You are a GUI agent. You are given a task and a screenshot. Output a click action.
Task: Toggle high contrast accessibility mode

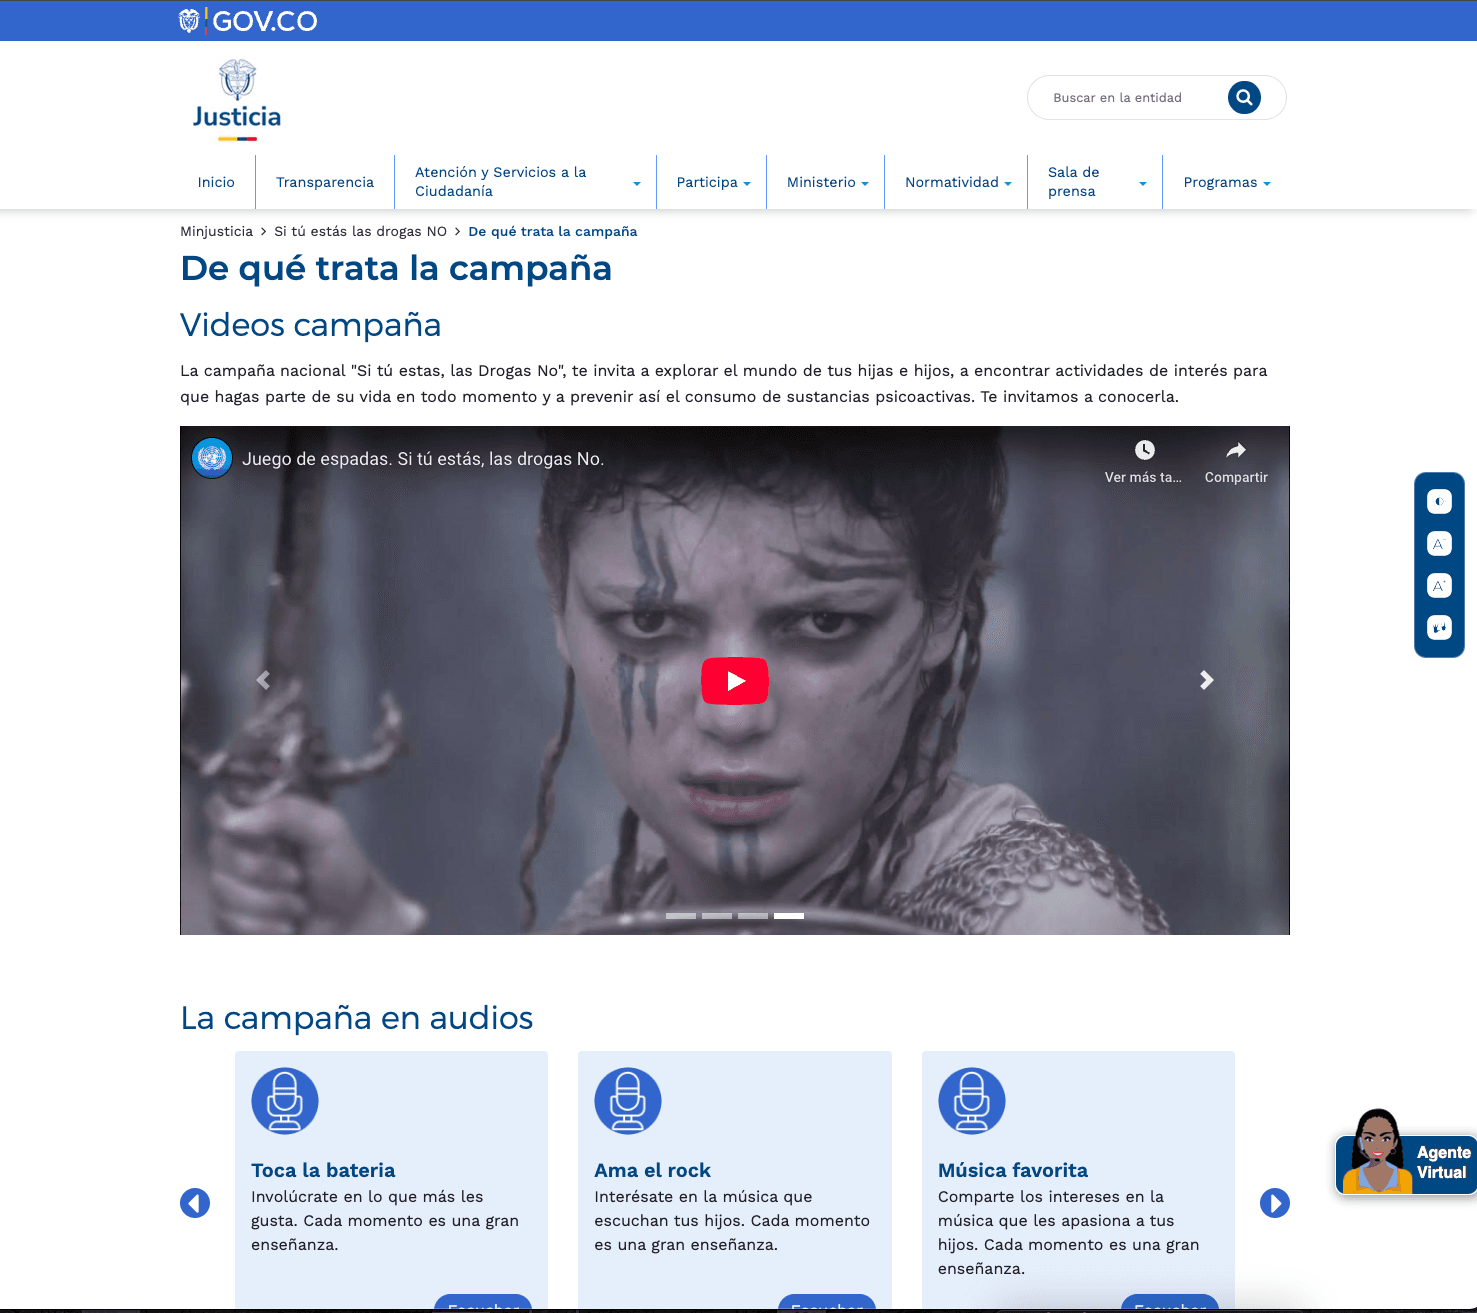pyautogui.click(x=1439, y=502)
